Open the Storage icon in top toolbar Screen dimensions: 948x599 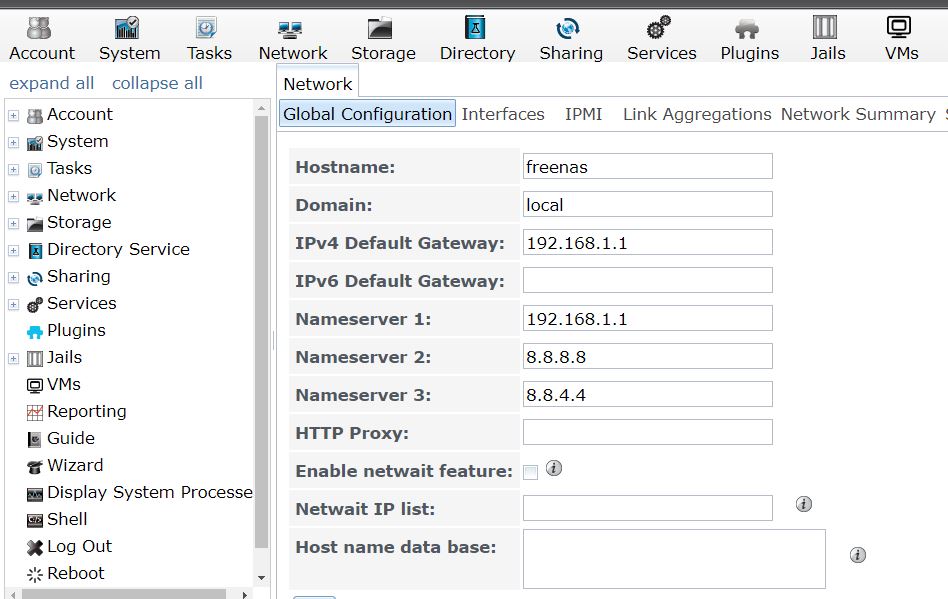pos(382,39)
